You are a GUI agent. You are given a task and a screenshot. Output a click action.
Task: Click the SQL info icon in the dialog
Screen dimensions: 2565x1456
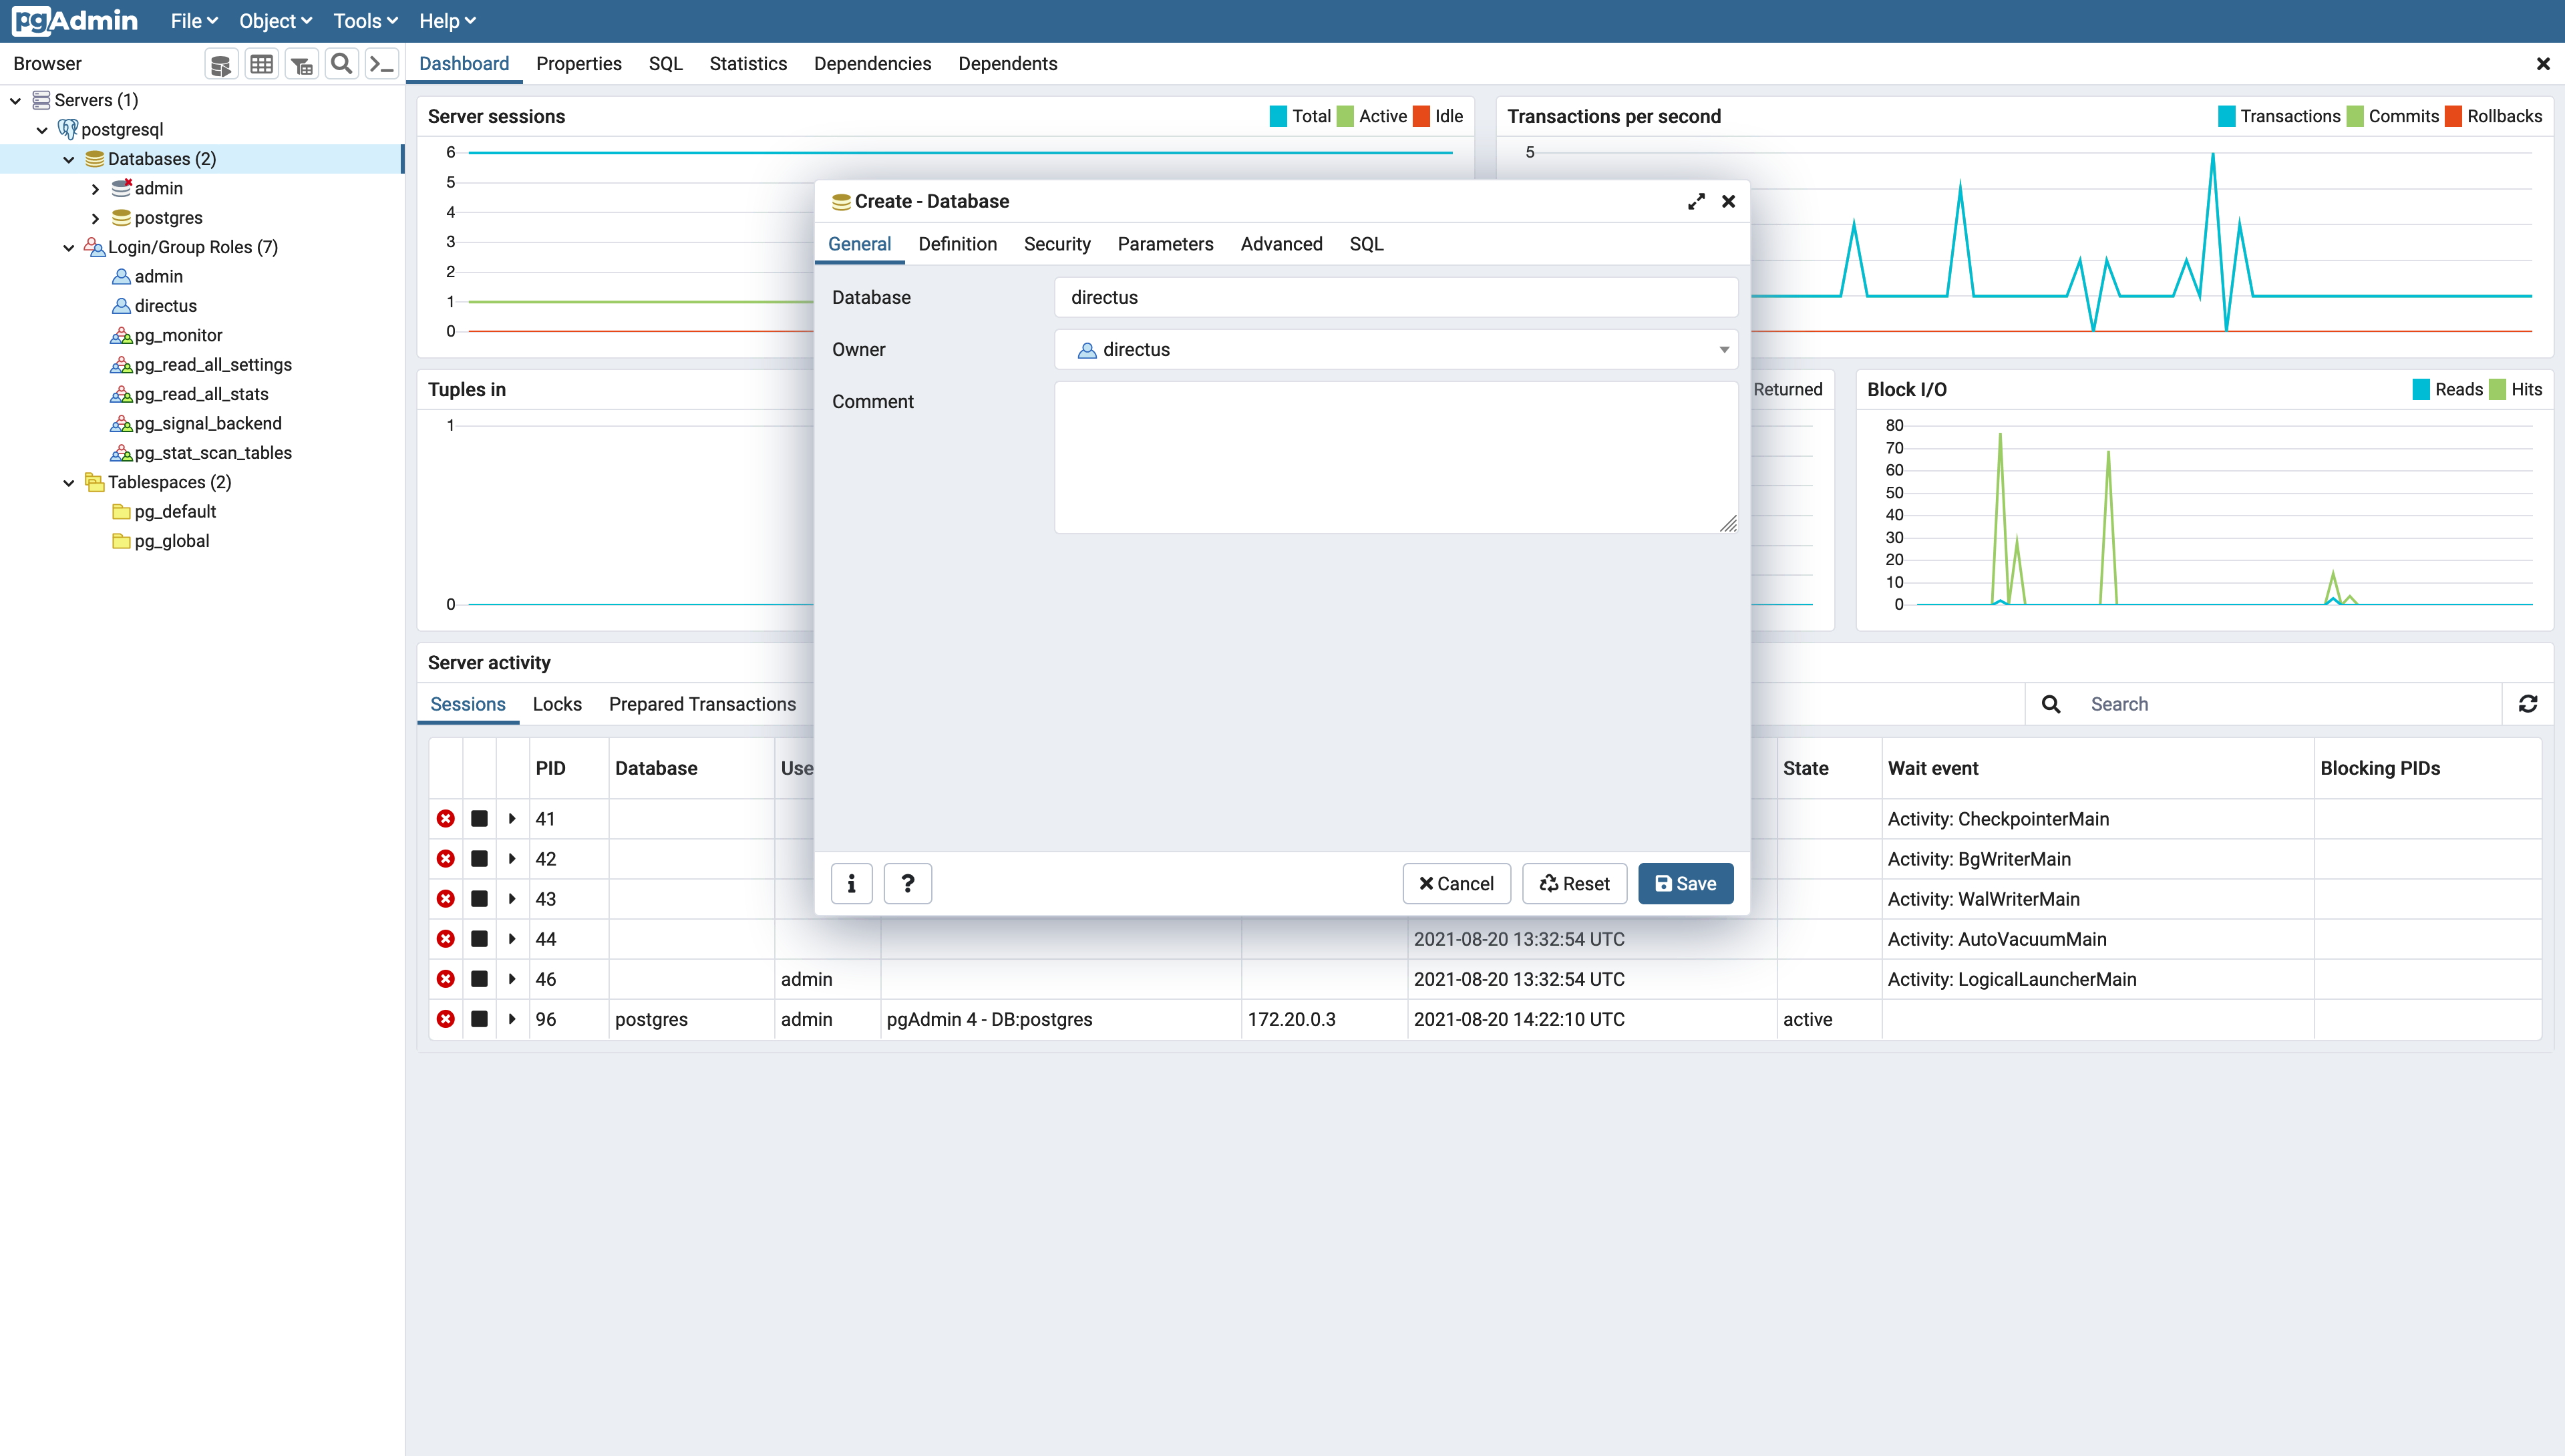(x=851, y=883)
